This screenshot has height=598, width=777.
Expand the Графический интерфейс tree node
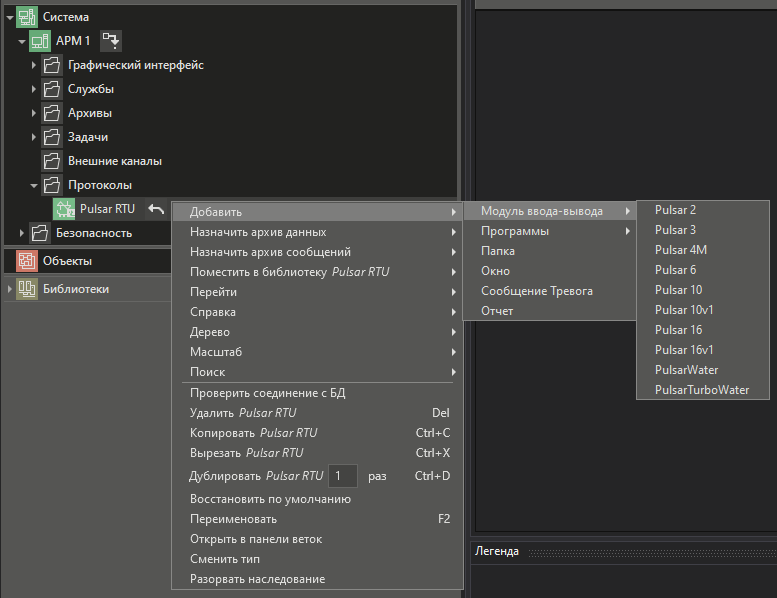pos(34,65)
